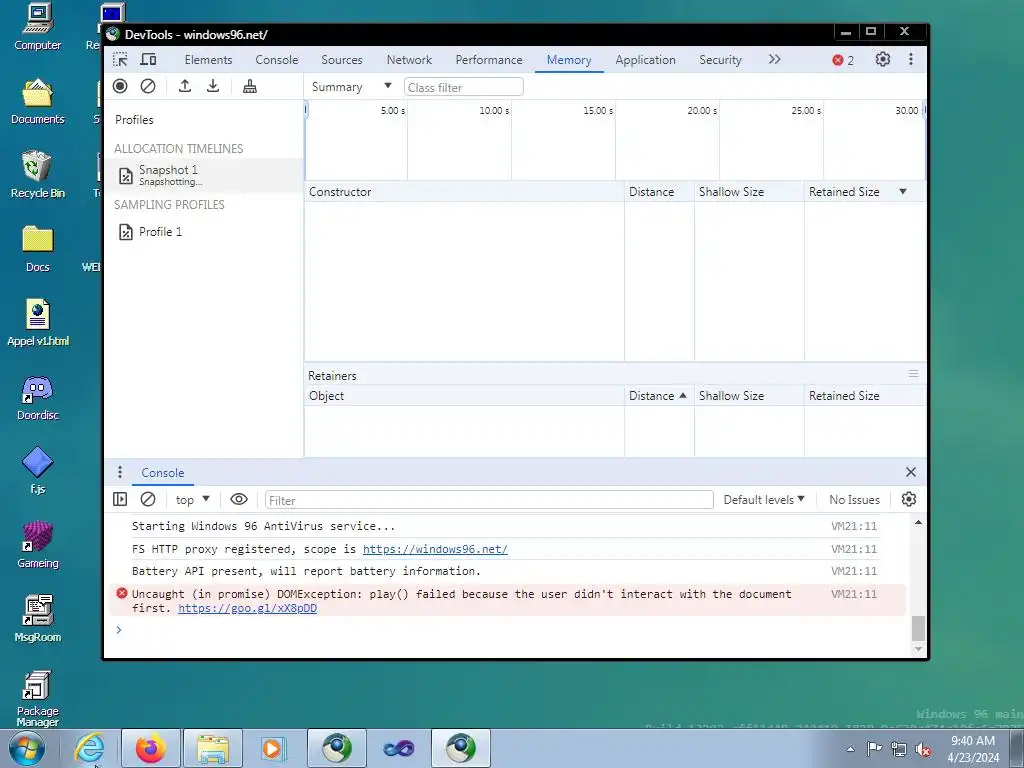Screen dimensions: 1024x768
Task: Toggle the live expression eye icon
Action: [239, 500]
